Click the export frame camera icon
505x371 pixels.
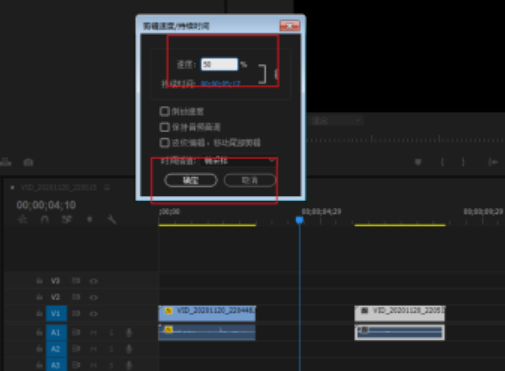tap(28, 162)
